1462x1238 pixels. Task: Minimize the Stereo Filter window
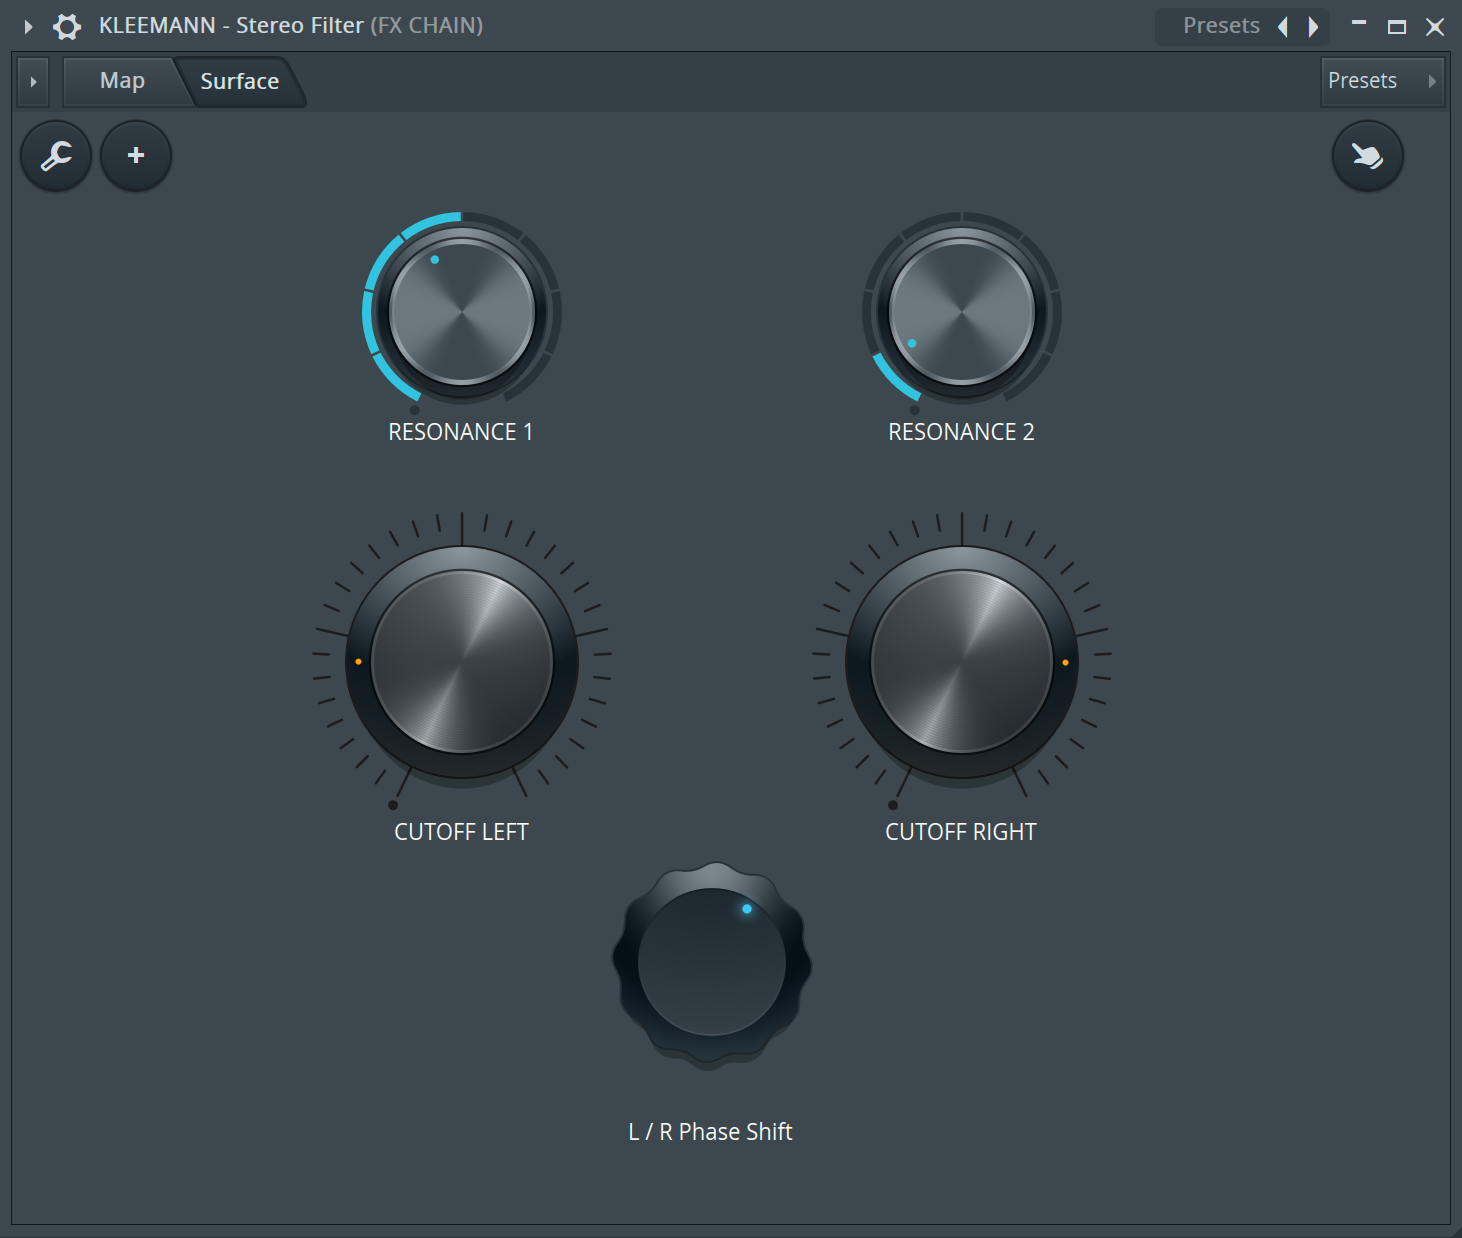click(1359, 24)
